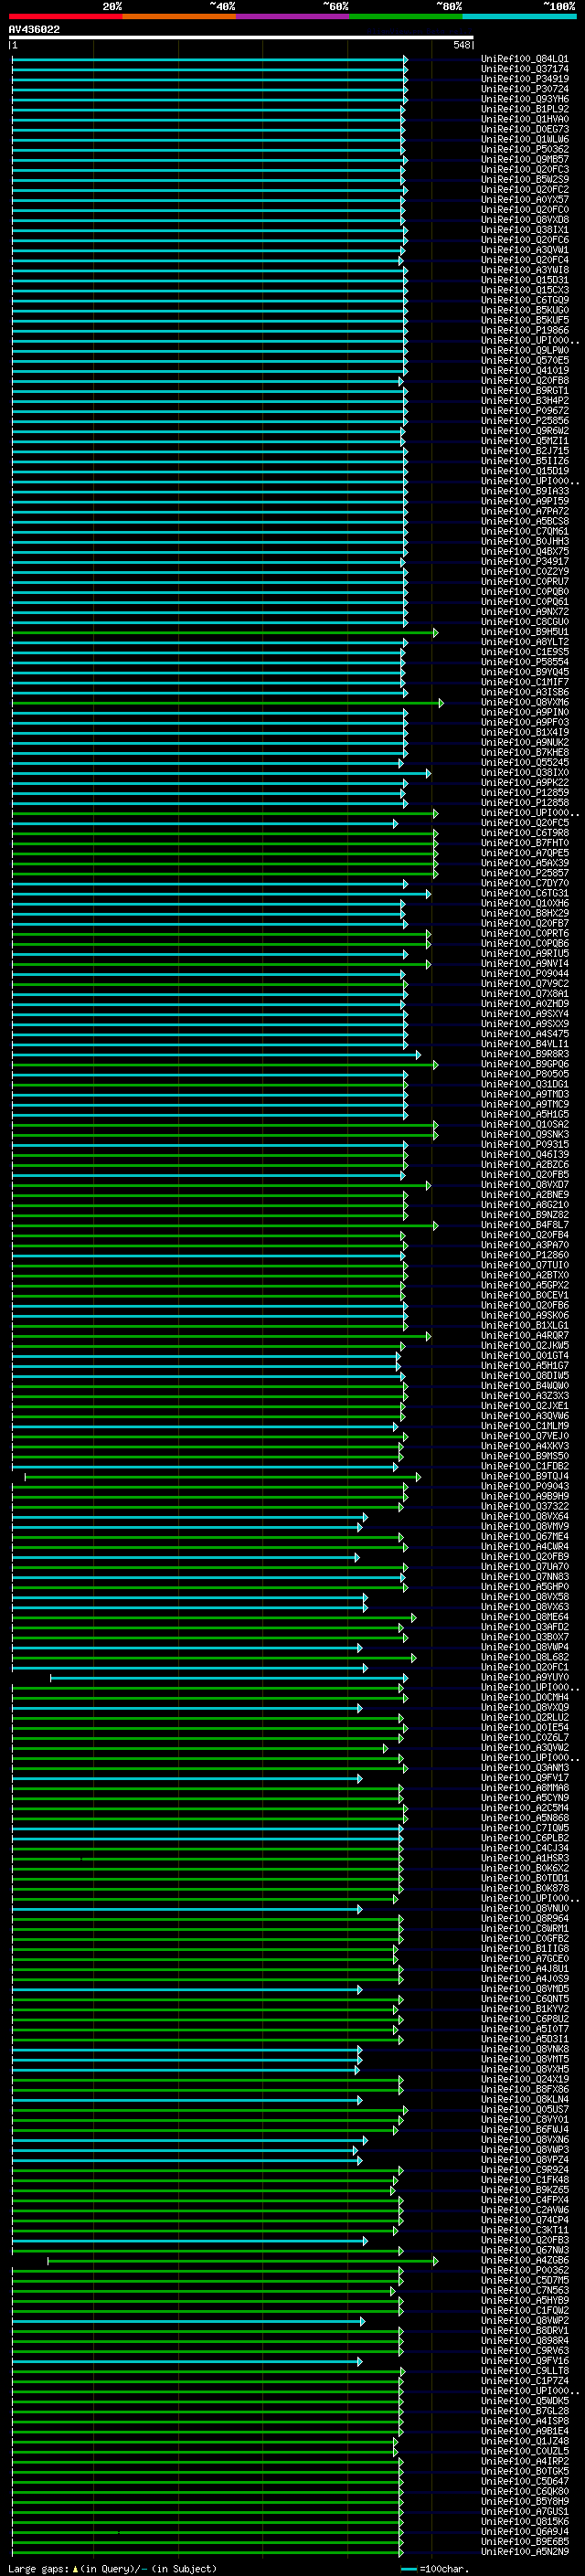
Task: Open the UniRef100_Q20FB3 label
Action: (x=525, y=2240)
